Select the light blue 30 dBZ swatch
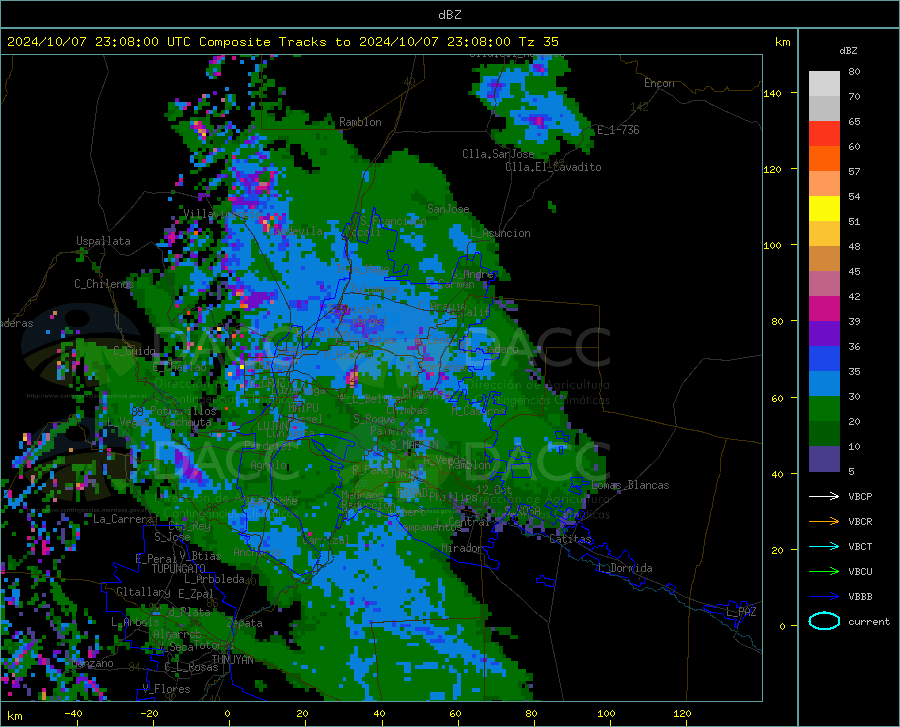This screenshot has height=727, width=900. (x=824, y=384)
